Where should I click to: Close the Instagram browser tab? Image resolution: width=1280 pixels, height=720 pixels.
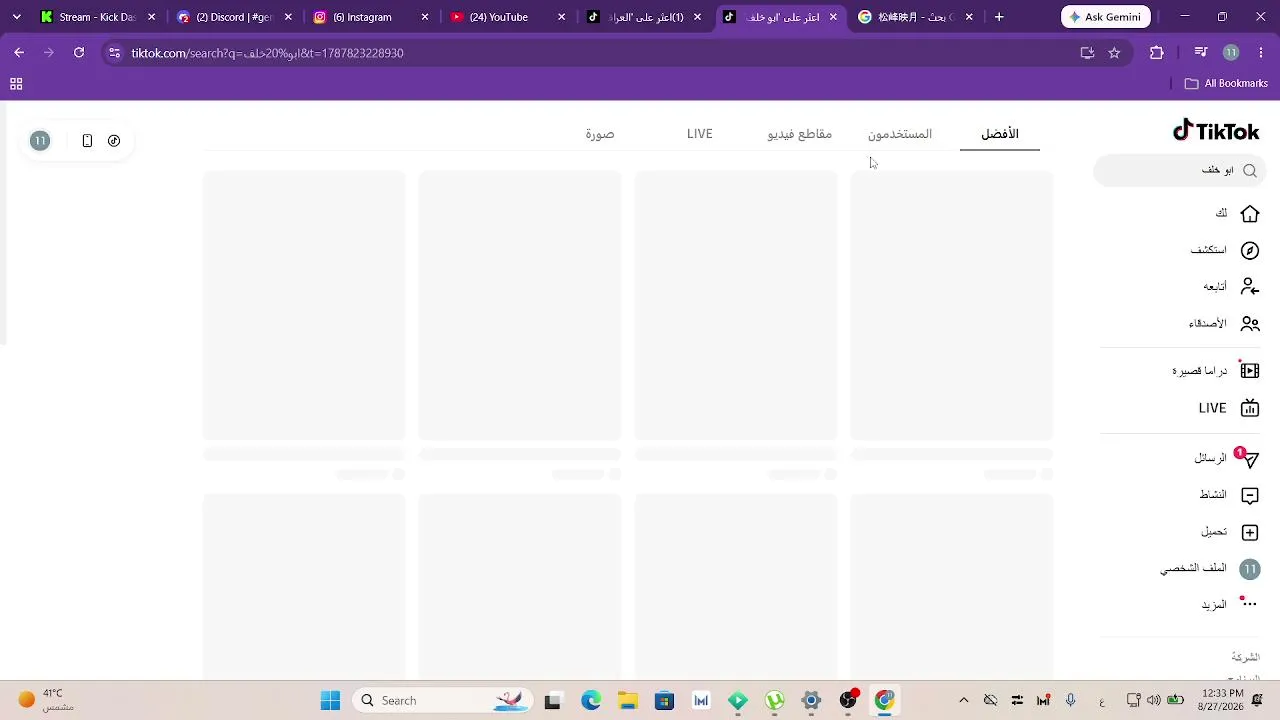(x=425, y=17)
